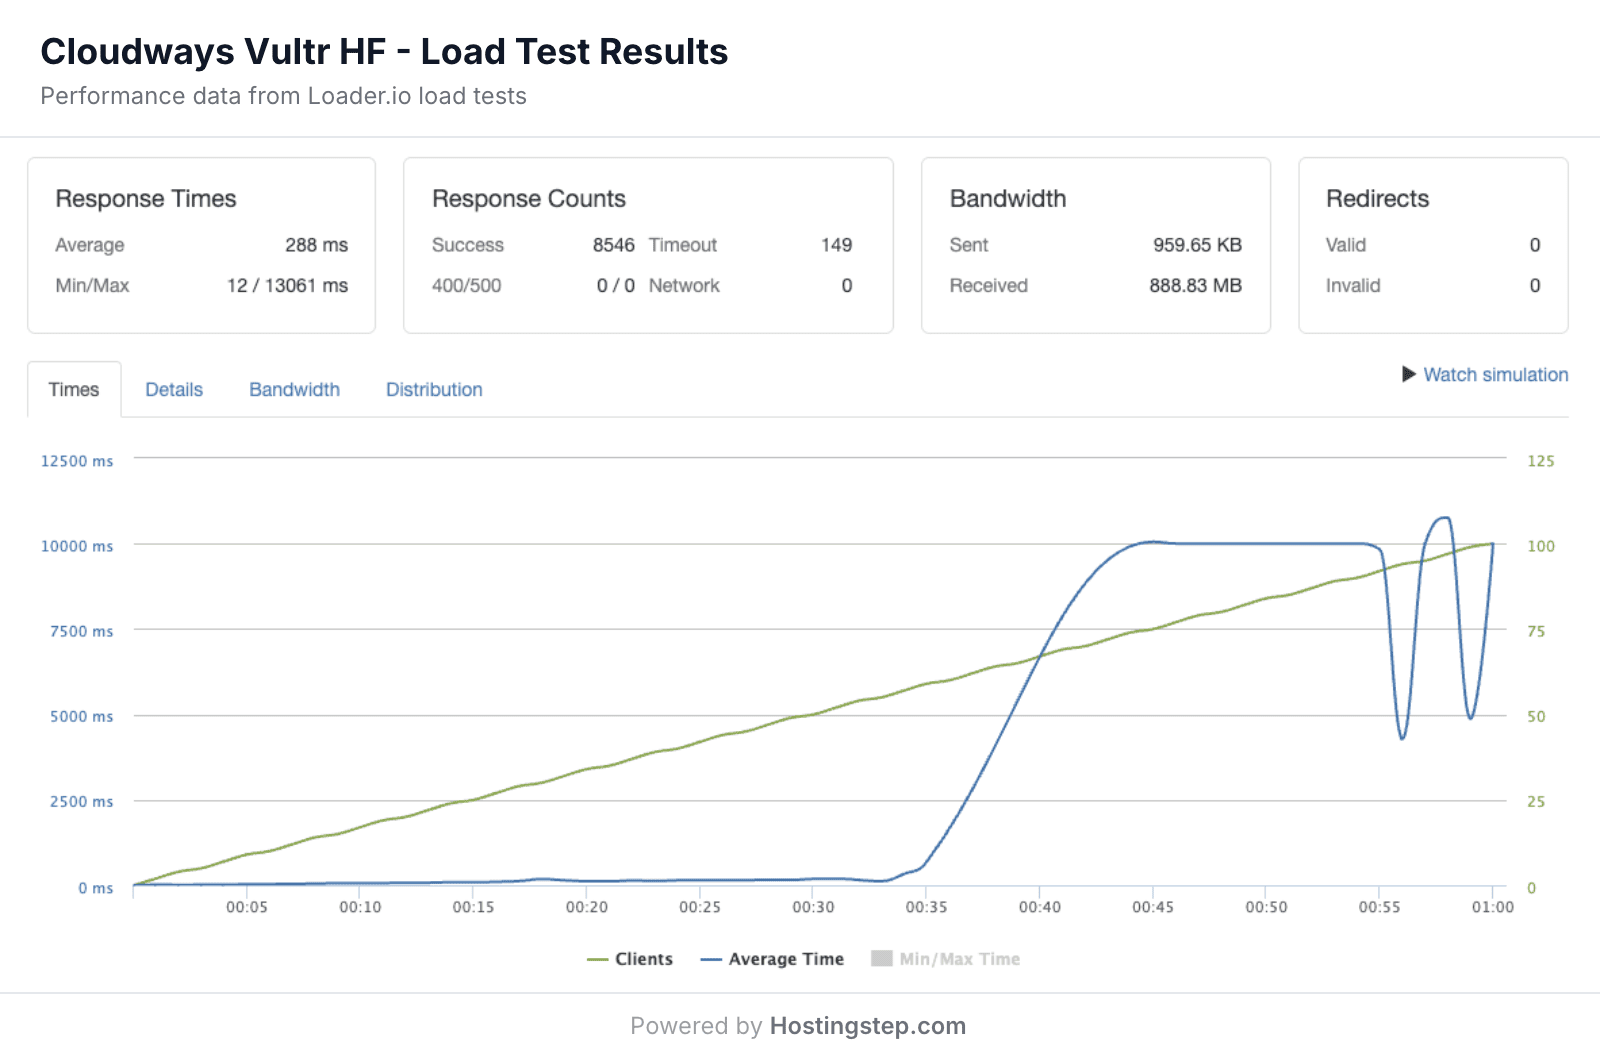Click the Response Counts summary card
This screenshot has height=1058, width=1600.
coord(647,245)
